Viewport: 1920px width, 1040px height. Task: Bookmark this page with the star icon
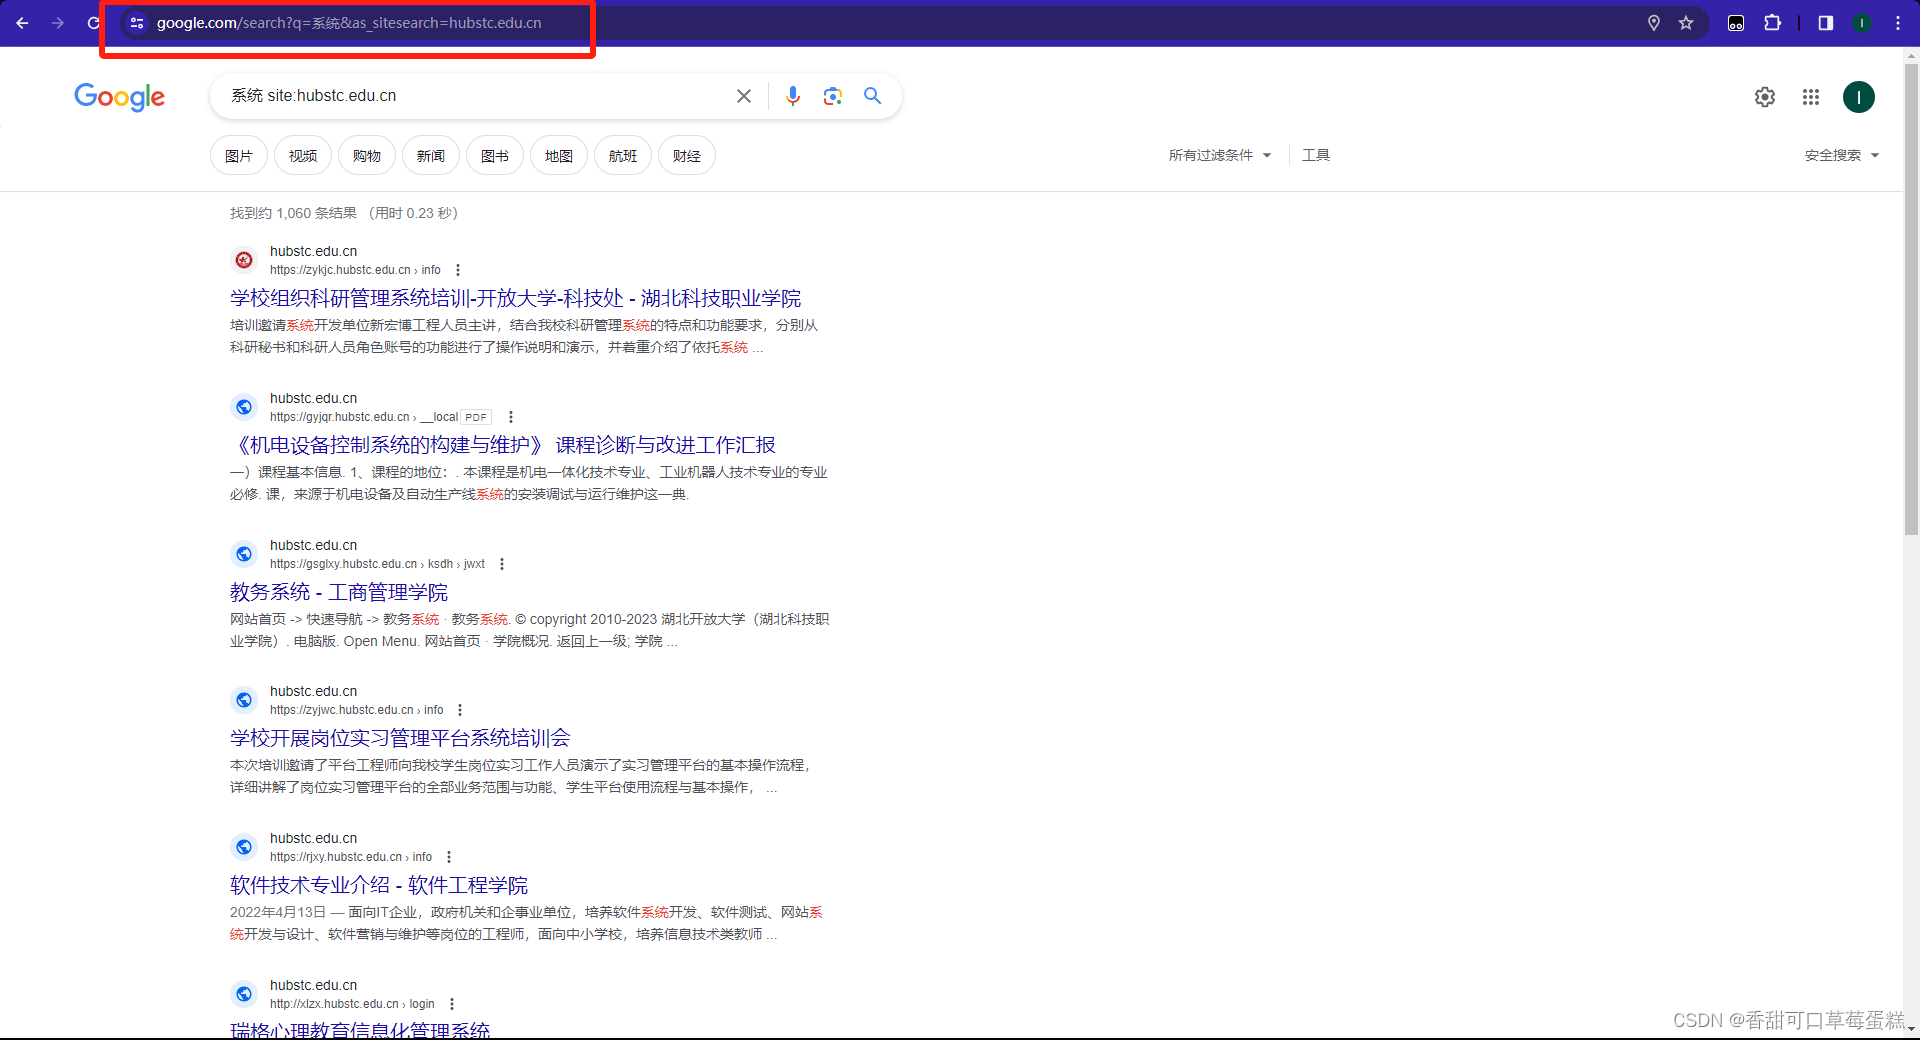click(1686, 23)
